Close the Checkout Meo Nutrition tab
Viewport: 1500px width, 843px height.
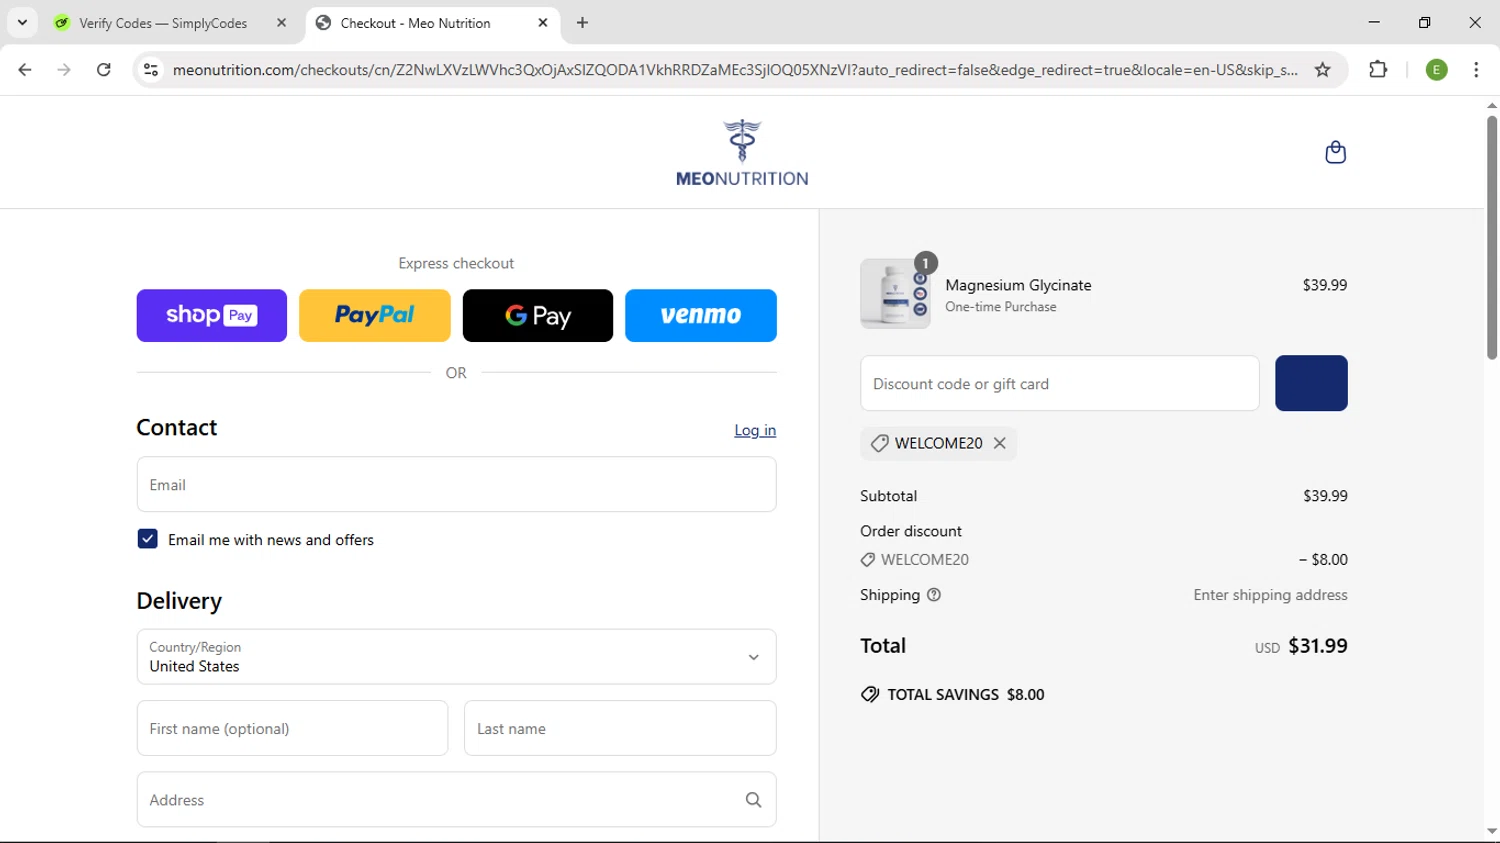[x=543, y=23]
